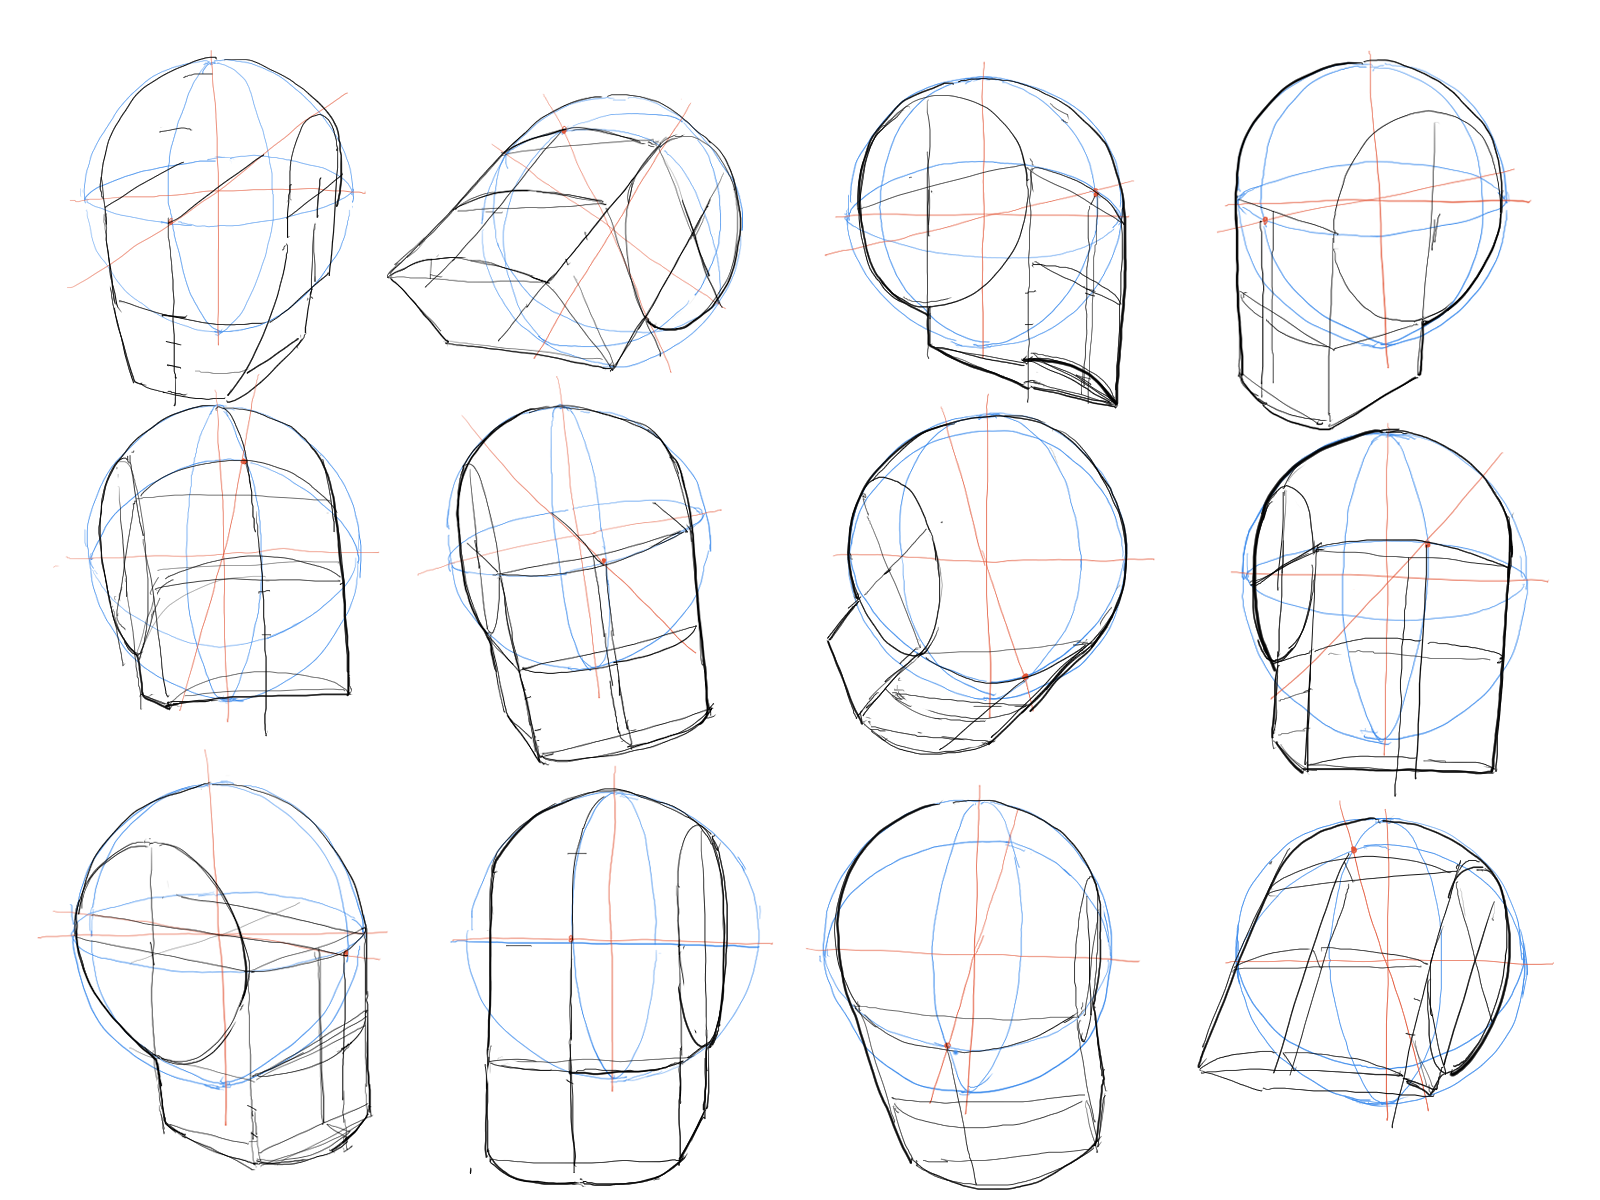The height and width of the screenshot is (1200, 1600).
Task: Click the red dot on the blue horizontal line of the bottom-row head
Action: pyautogui.click(x=571, y=939)
